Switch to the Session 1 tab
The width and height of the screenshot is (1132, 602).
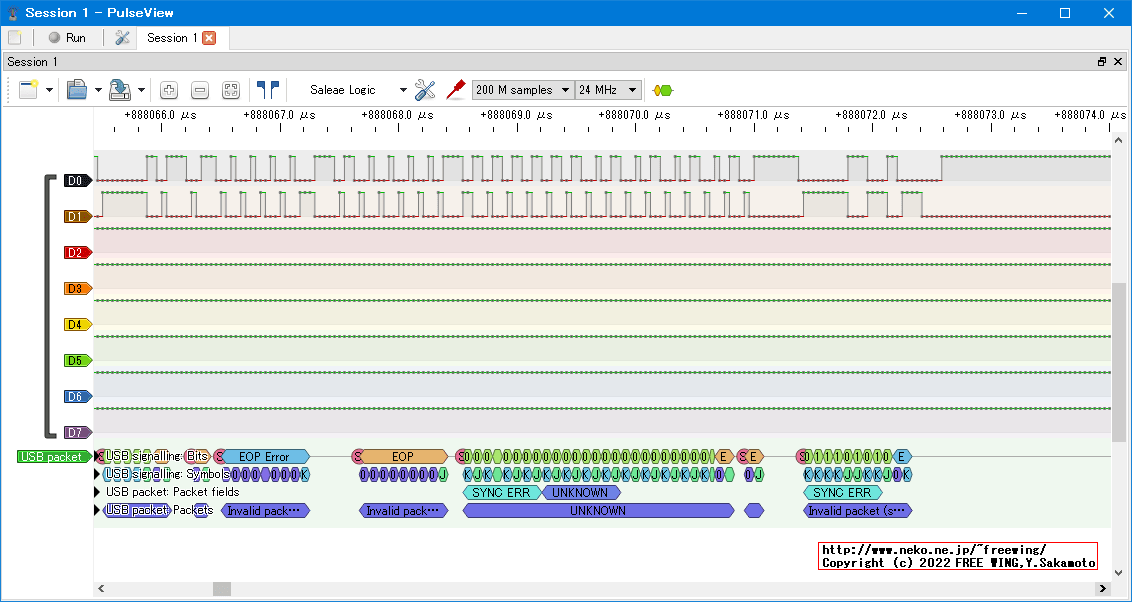(x=171, y=38)
